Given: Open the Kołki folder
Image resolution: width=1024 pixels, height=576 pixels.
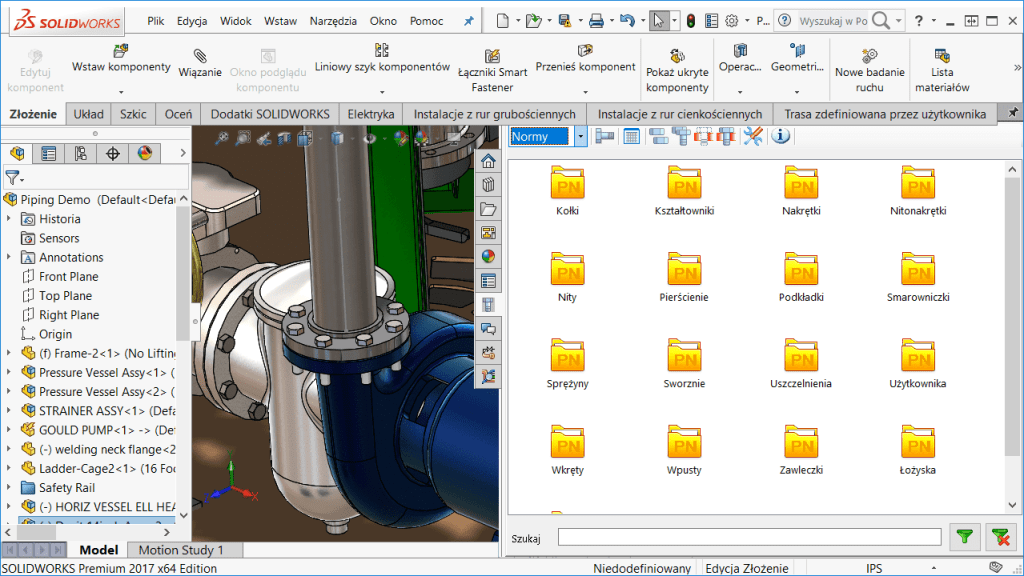Looking at the screenshot, I should pos(568,191).
